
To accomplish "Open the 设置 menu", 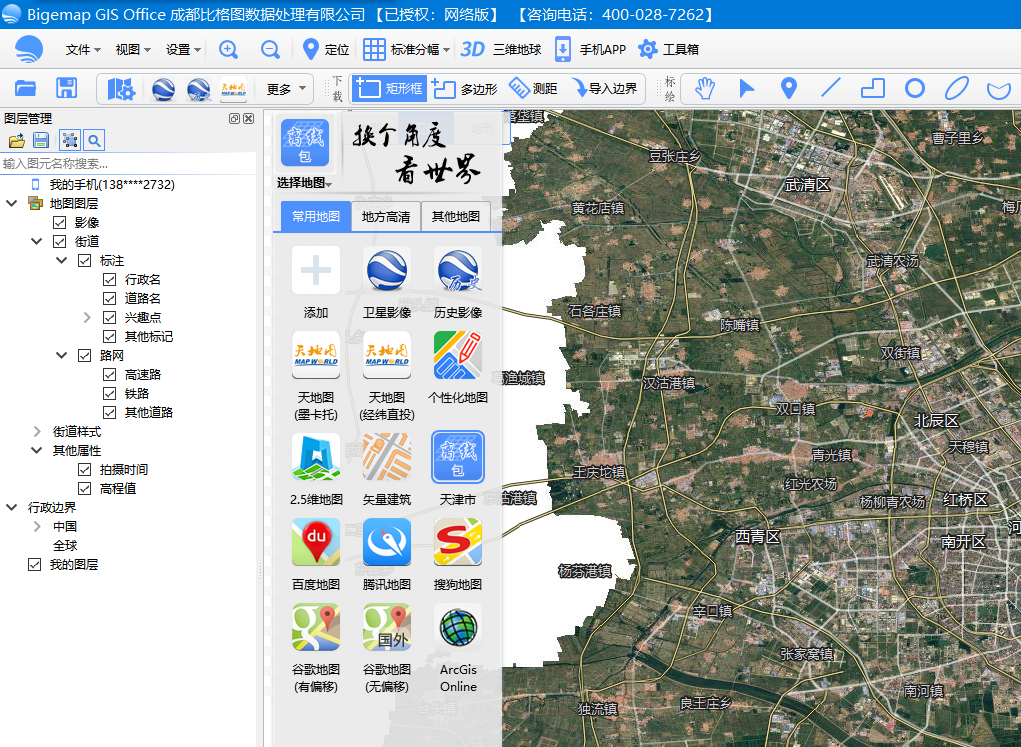I will coord(183,49).
